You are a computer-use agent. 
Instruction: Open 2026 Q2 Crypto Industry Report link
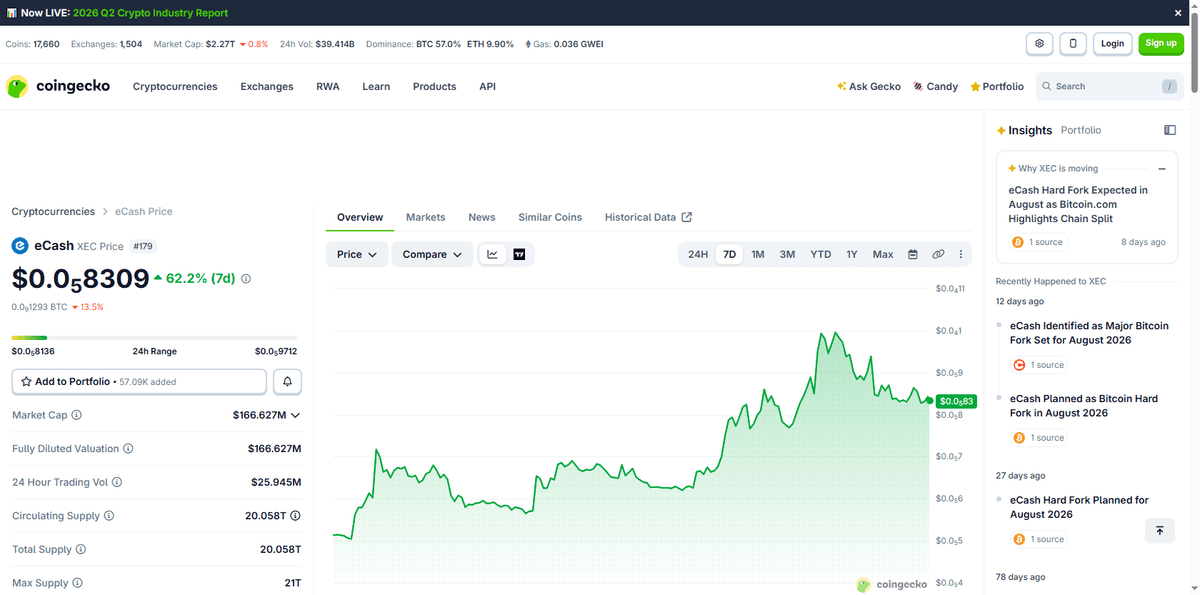pos(148,13)
